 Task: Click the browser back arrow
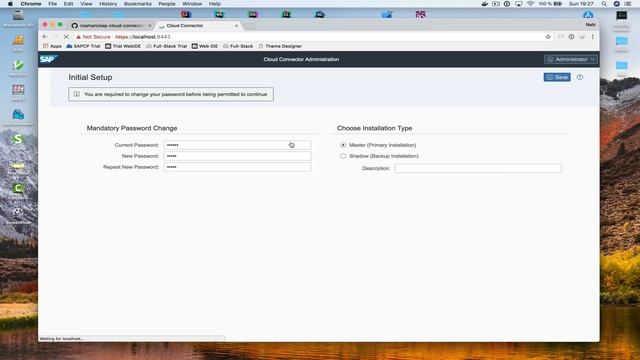[45, 37]
